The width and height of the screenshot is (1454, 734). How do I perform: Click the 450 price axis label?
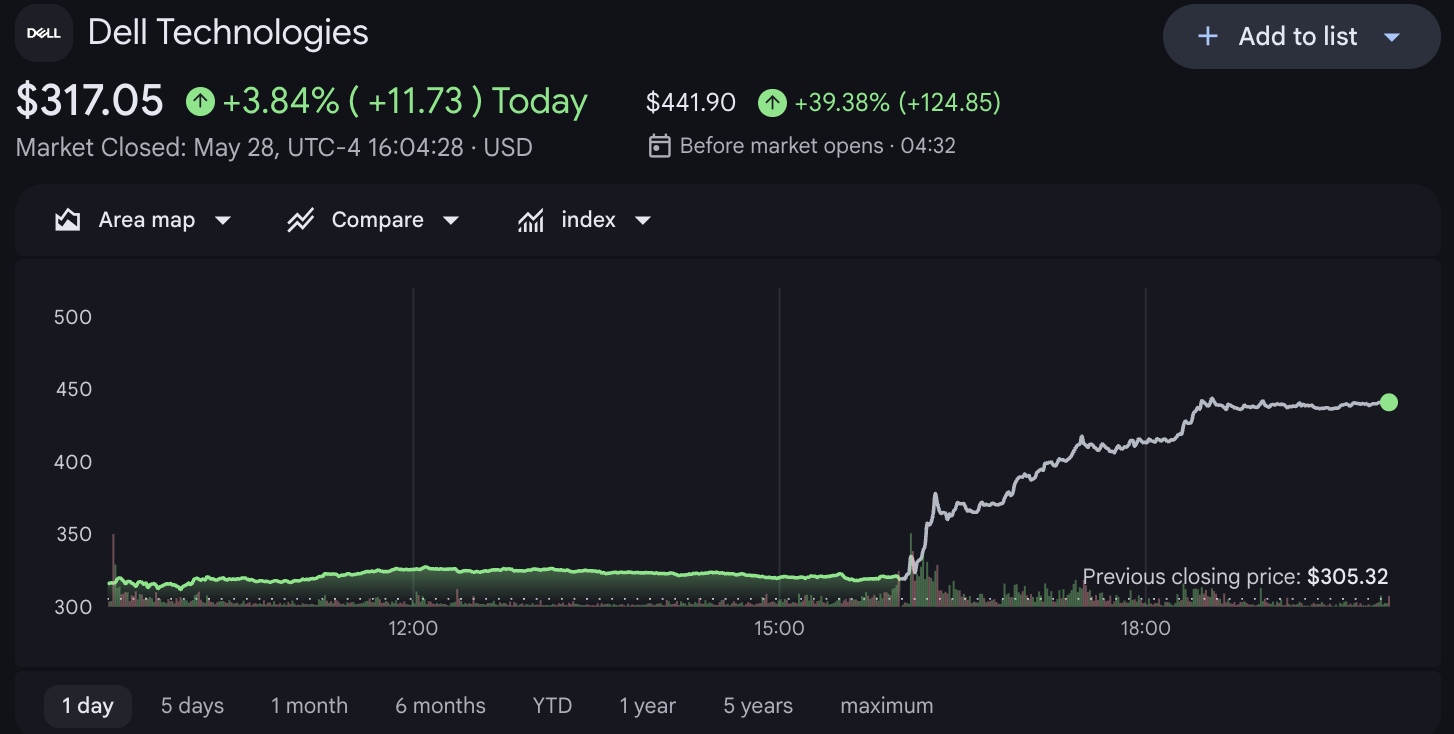pyautogui.click(x=72, y=389)
